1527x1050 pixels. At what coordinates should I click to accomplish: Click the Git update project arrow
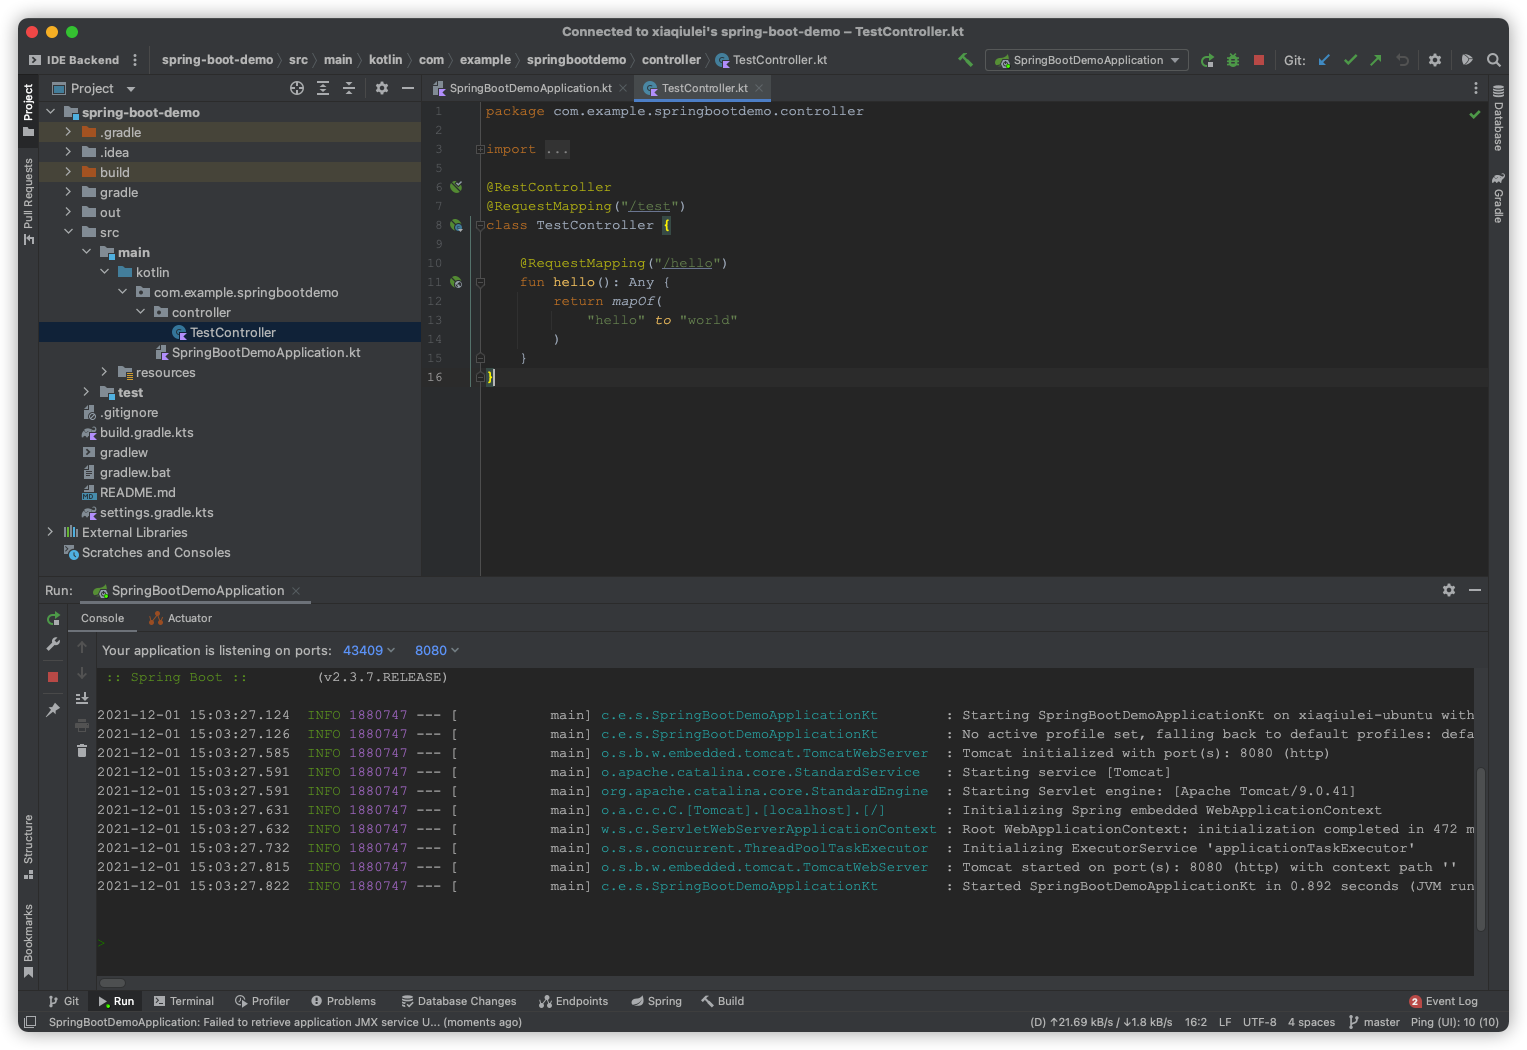coord(1324,60)
